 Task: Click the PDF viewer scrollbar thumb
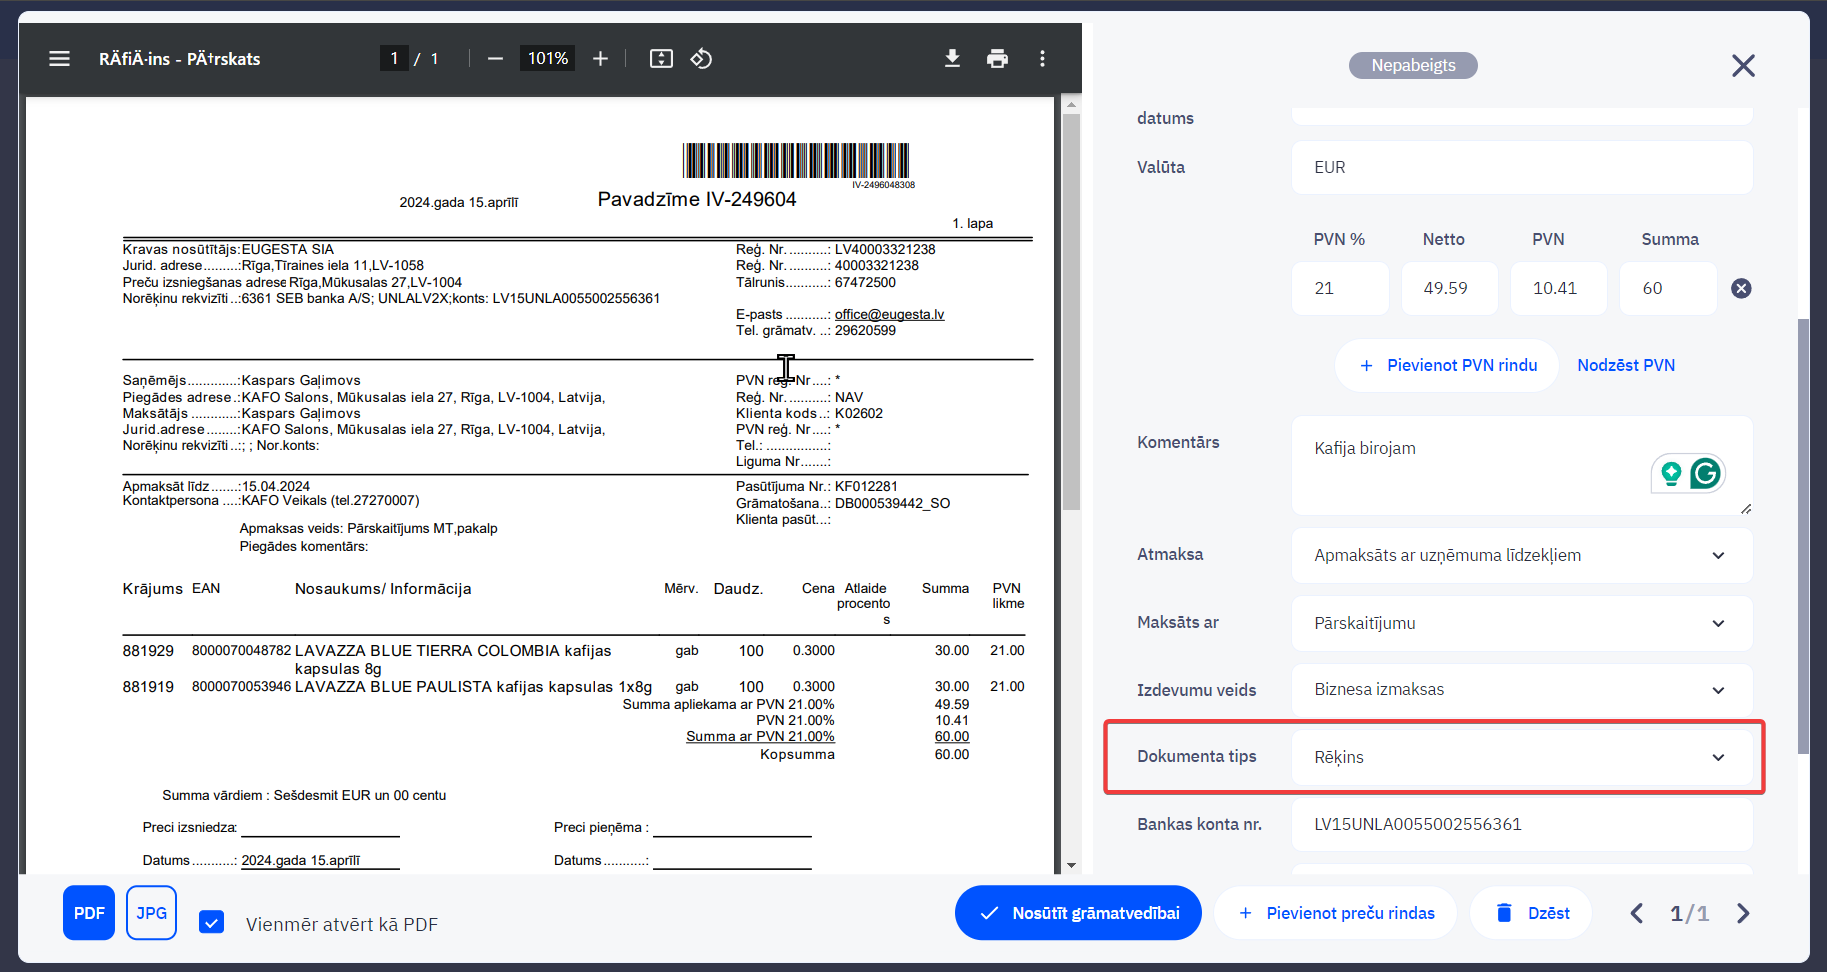pos(1071,312)
